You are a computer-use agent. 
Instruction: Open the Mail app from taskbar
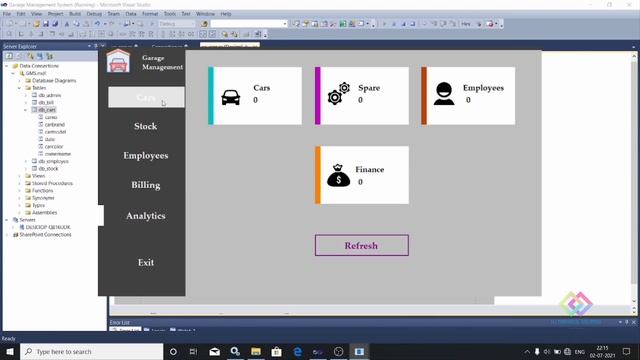(214, 351)
